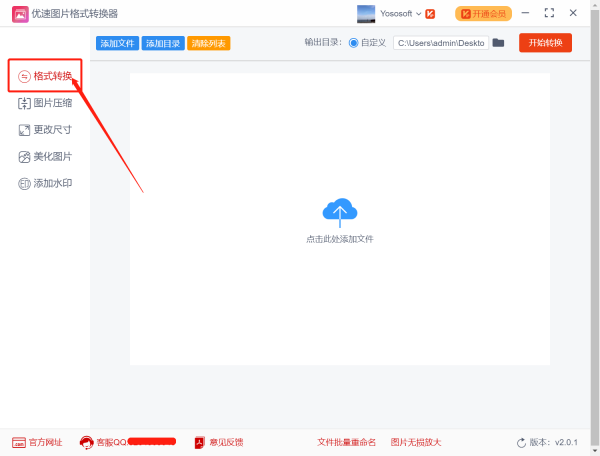
Task: Click the customer service headset icon
Action: coord(86,443)
